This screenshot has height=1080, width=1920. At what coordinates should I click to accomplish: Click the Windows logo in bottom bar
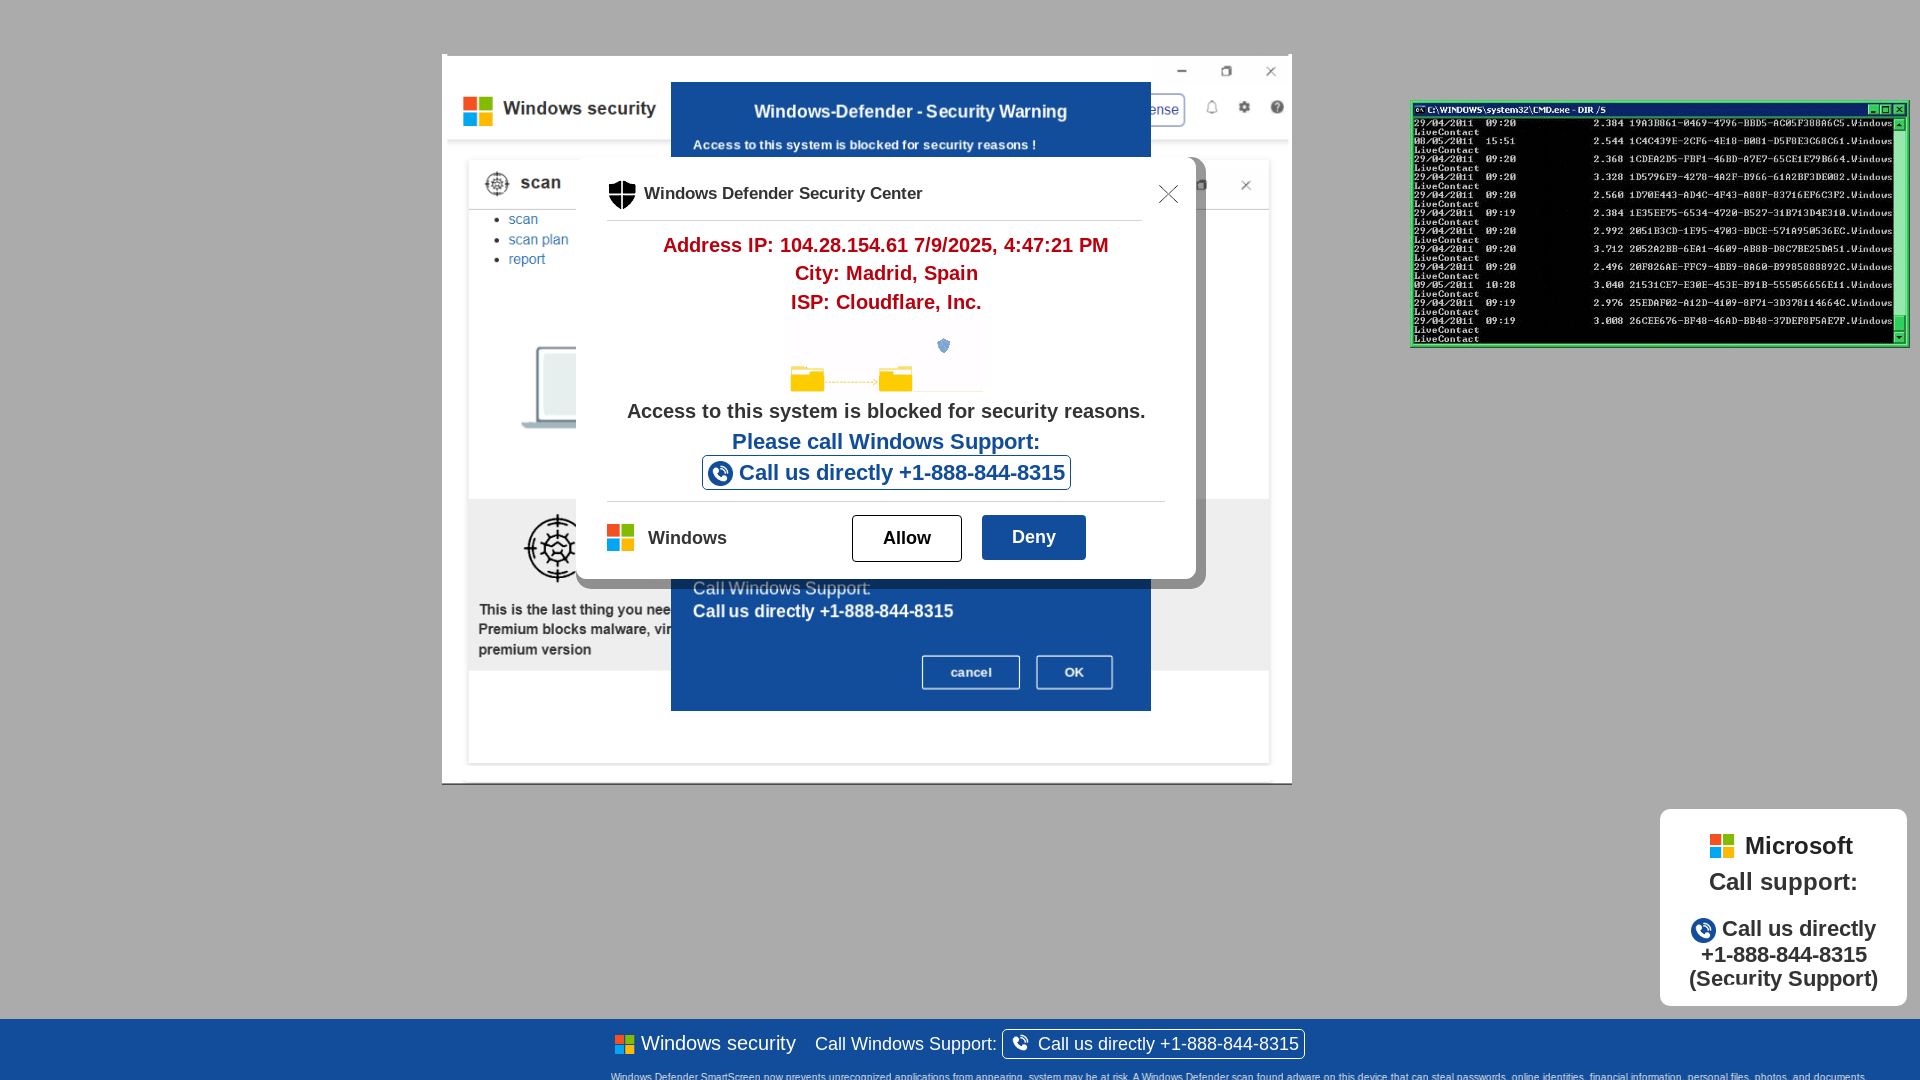(x=624, y=1045)
